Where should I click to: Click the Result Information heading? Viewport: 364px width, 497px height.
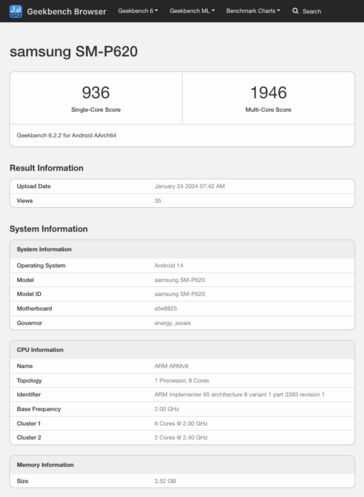point(46,168)
